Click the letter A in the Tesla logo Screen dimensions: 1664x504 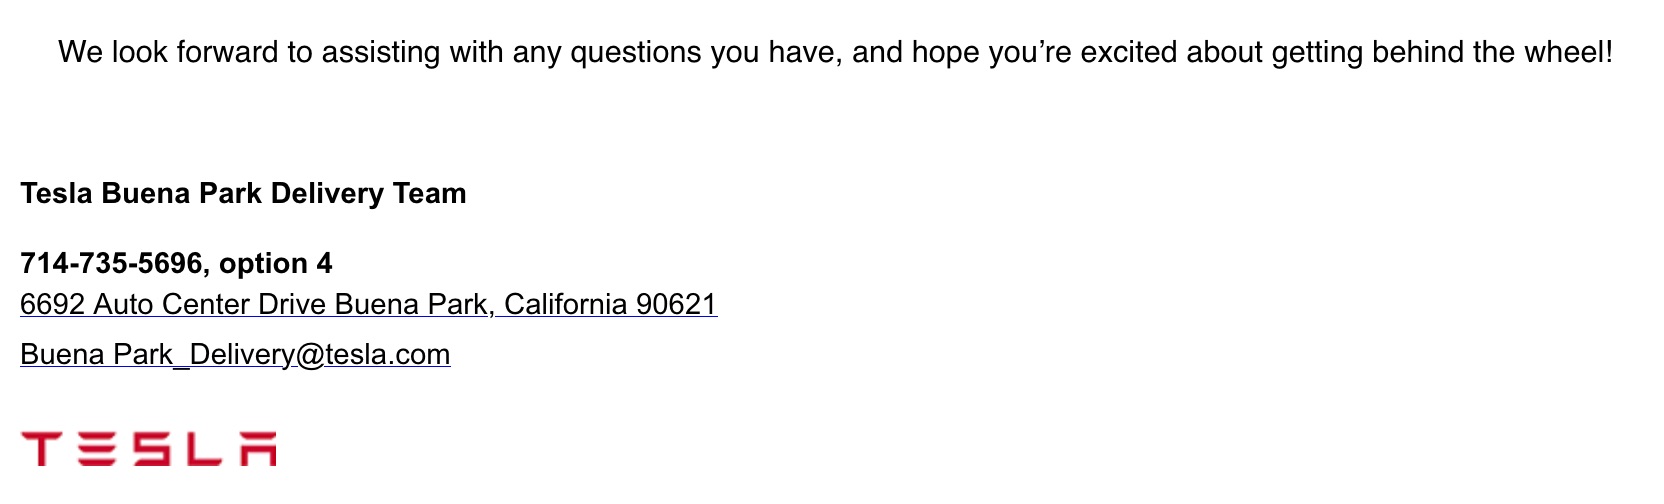coord(257,449)
